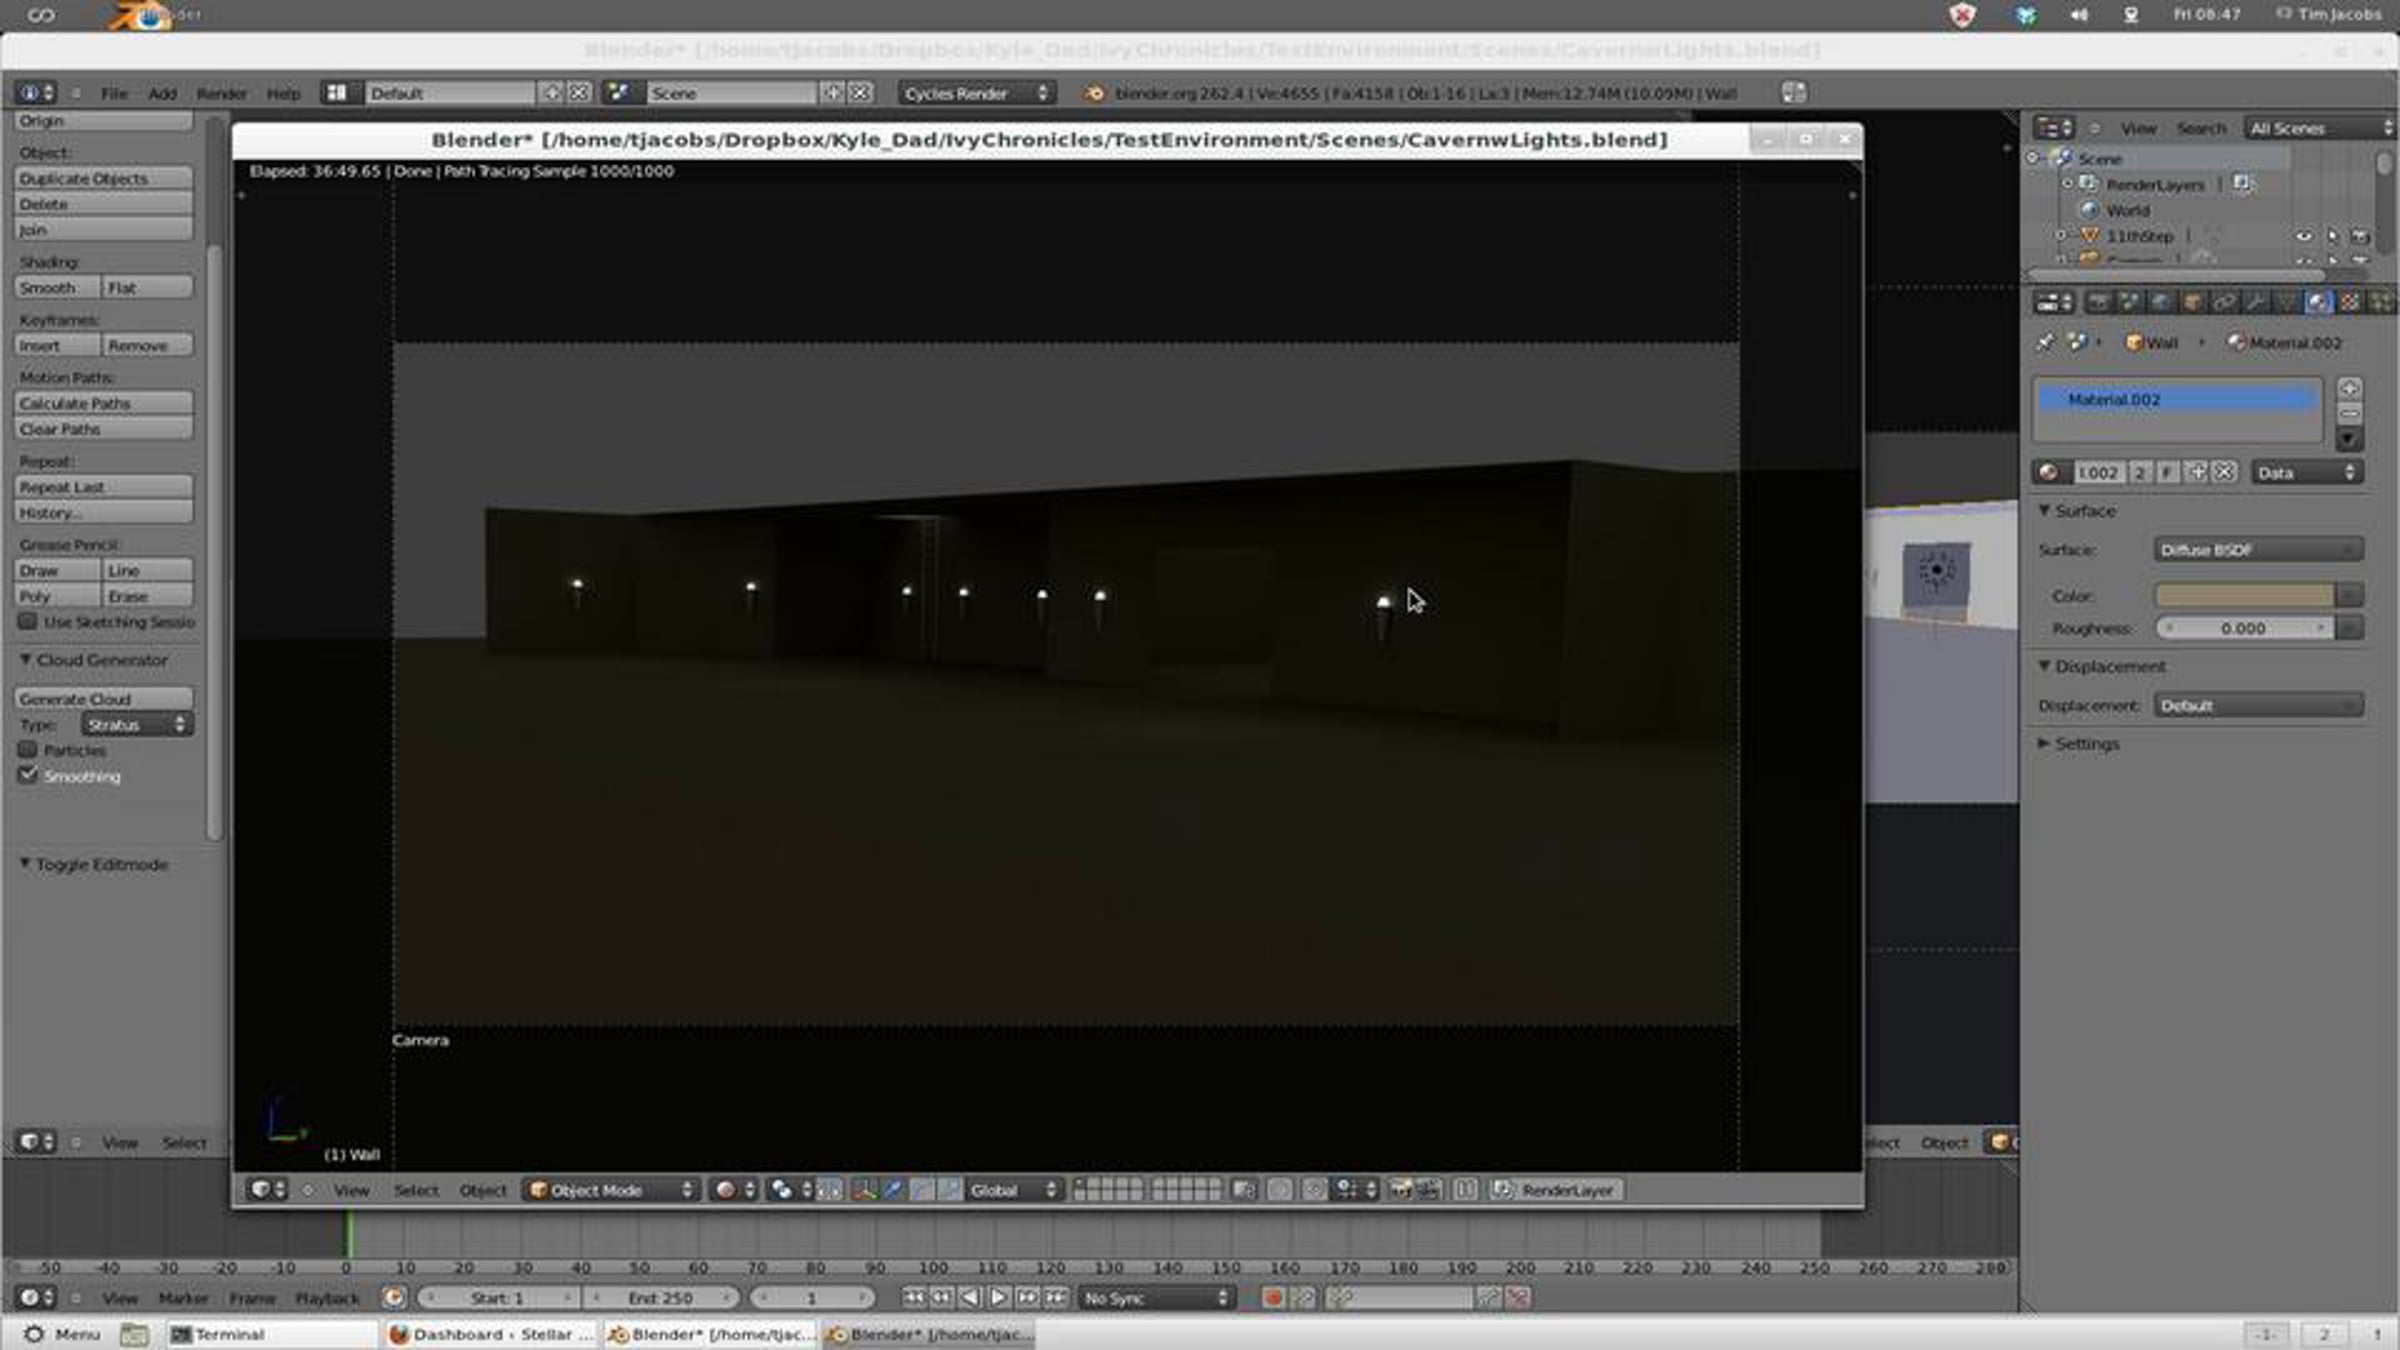2400x1350 pixels.
Task: Click the record keyframe icon in timeline
Action: tap(1272, 1298)
